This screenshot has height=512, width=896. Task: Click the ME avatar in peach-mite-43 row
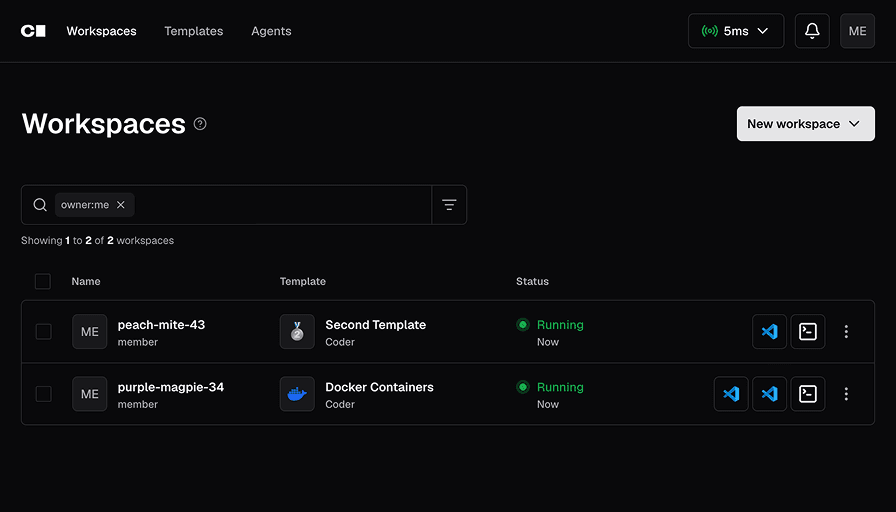click(x=90, y=331)
